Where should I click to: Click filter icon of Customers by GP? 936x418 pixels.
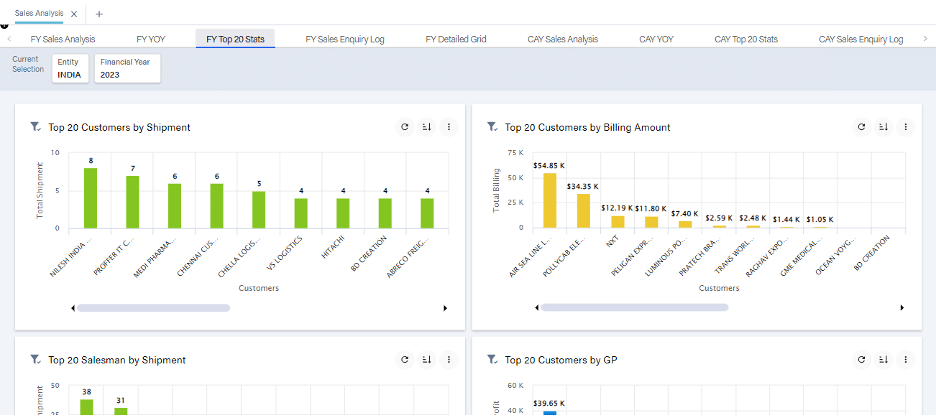click(492, 359)
